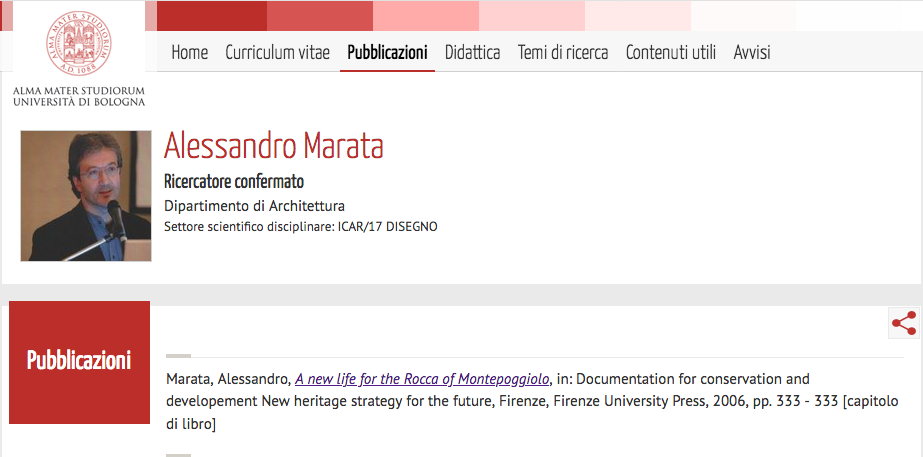This screenshot has height=457, width=923.
Task: Open the Avvisi menu item
Action: (x=752, y=52)
